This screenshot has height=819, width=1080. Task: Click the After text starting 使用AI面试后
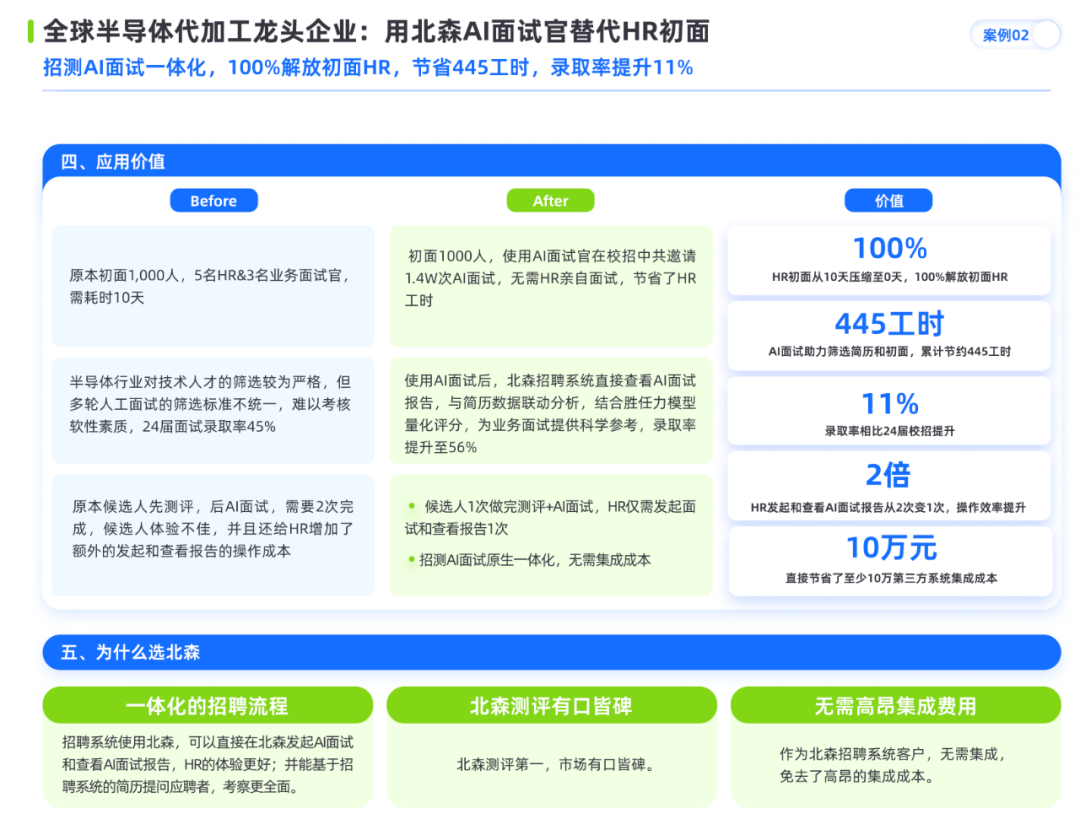tap(550, 414)
